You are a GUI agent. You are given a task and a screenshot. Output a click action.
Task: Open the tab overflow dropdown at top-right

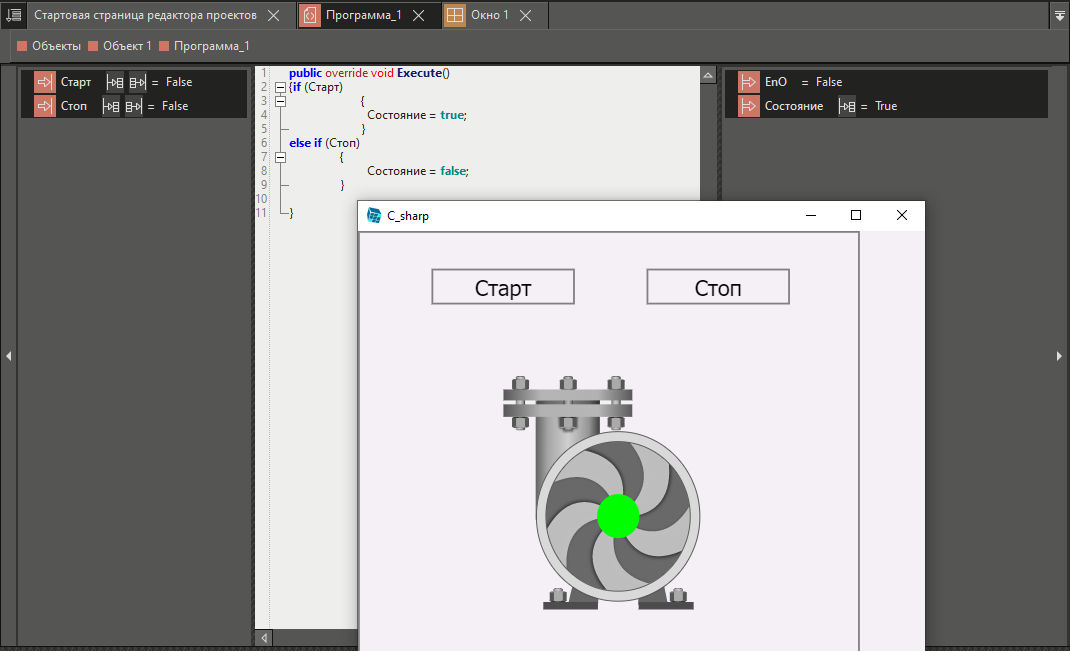point(1059,15)
